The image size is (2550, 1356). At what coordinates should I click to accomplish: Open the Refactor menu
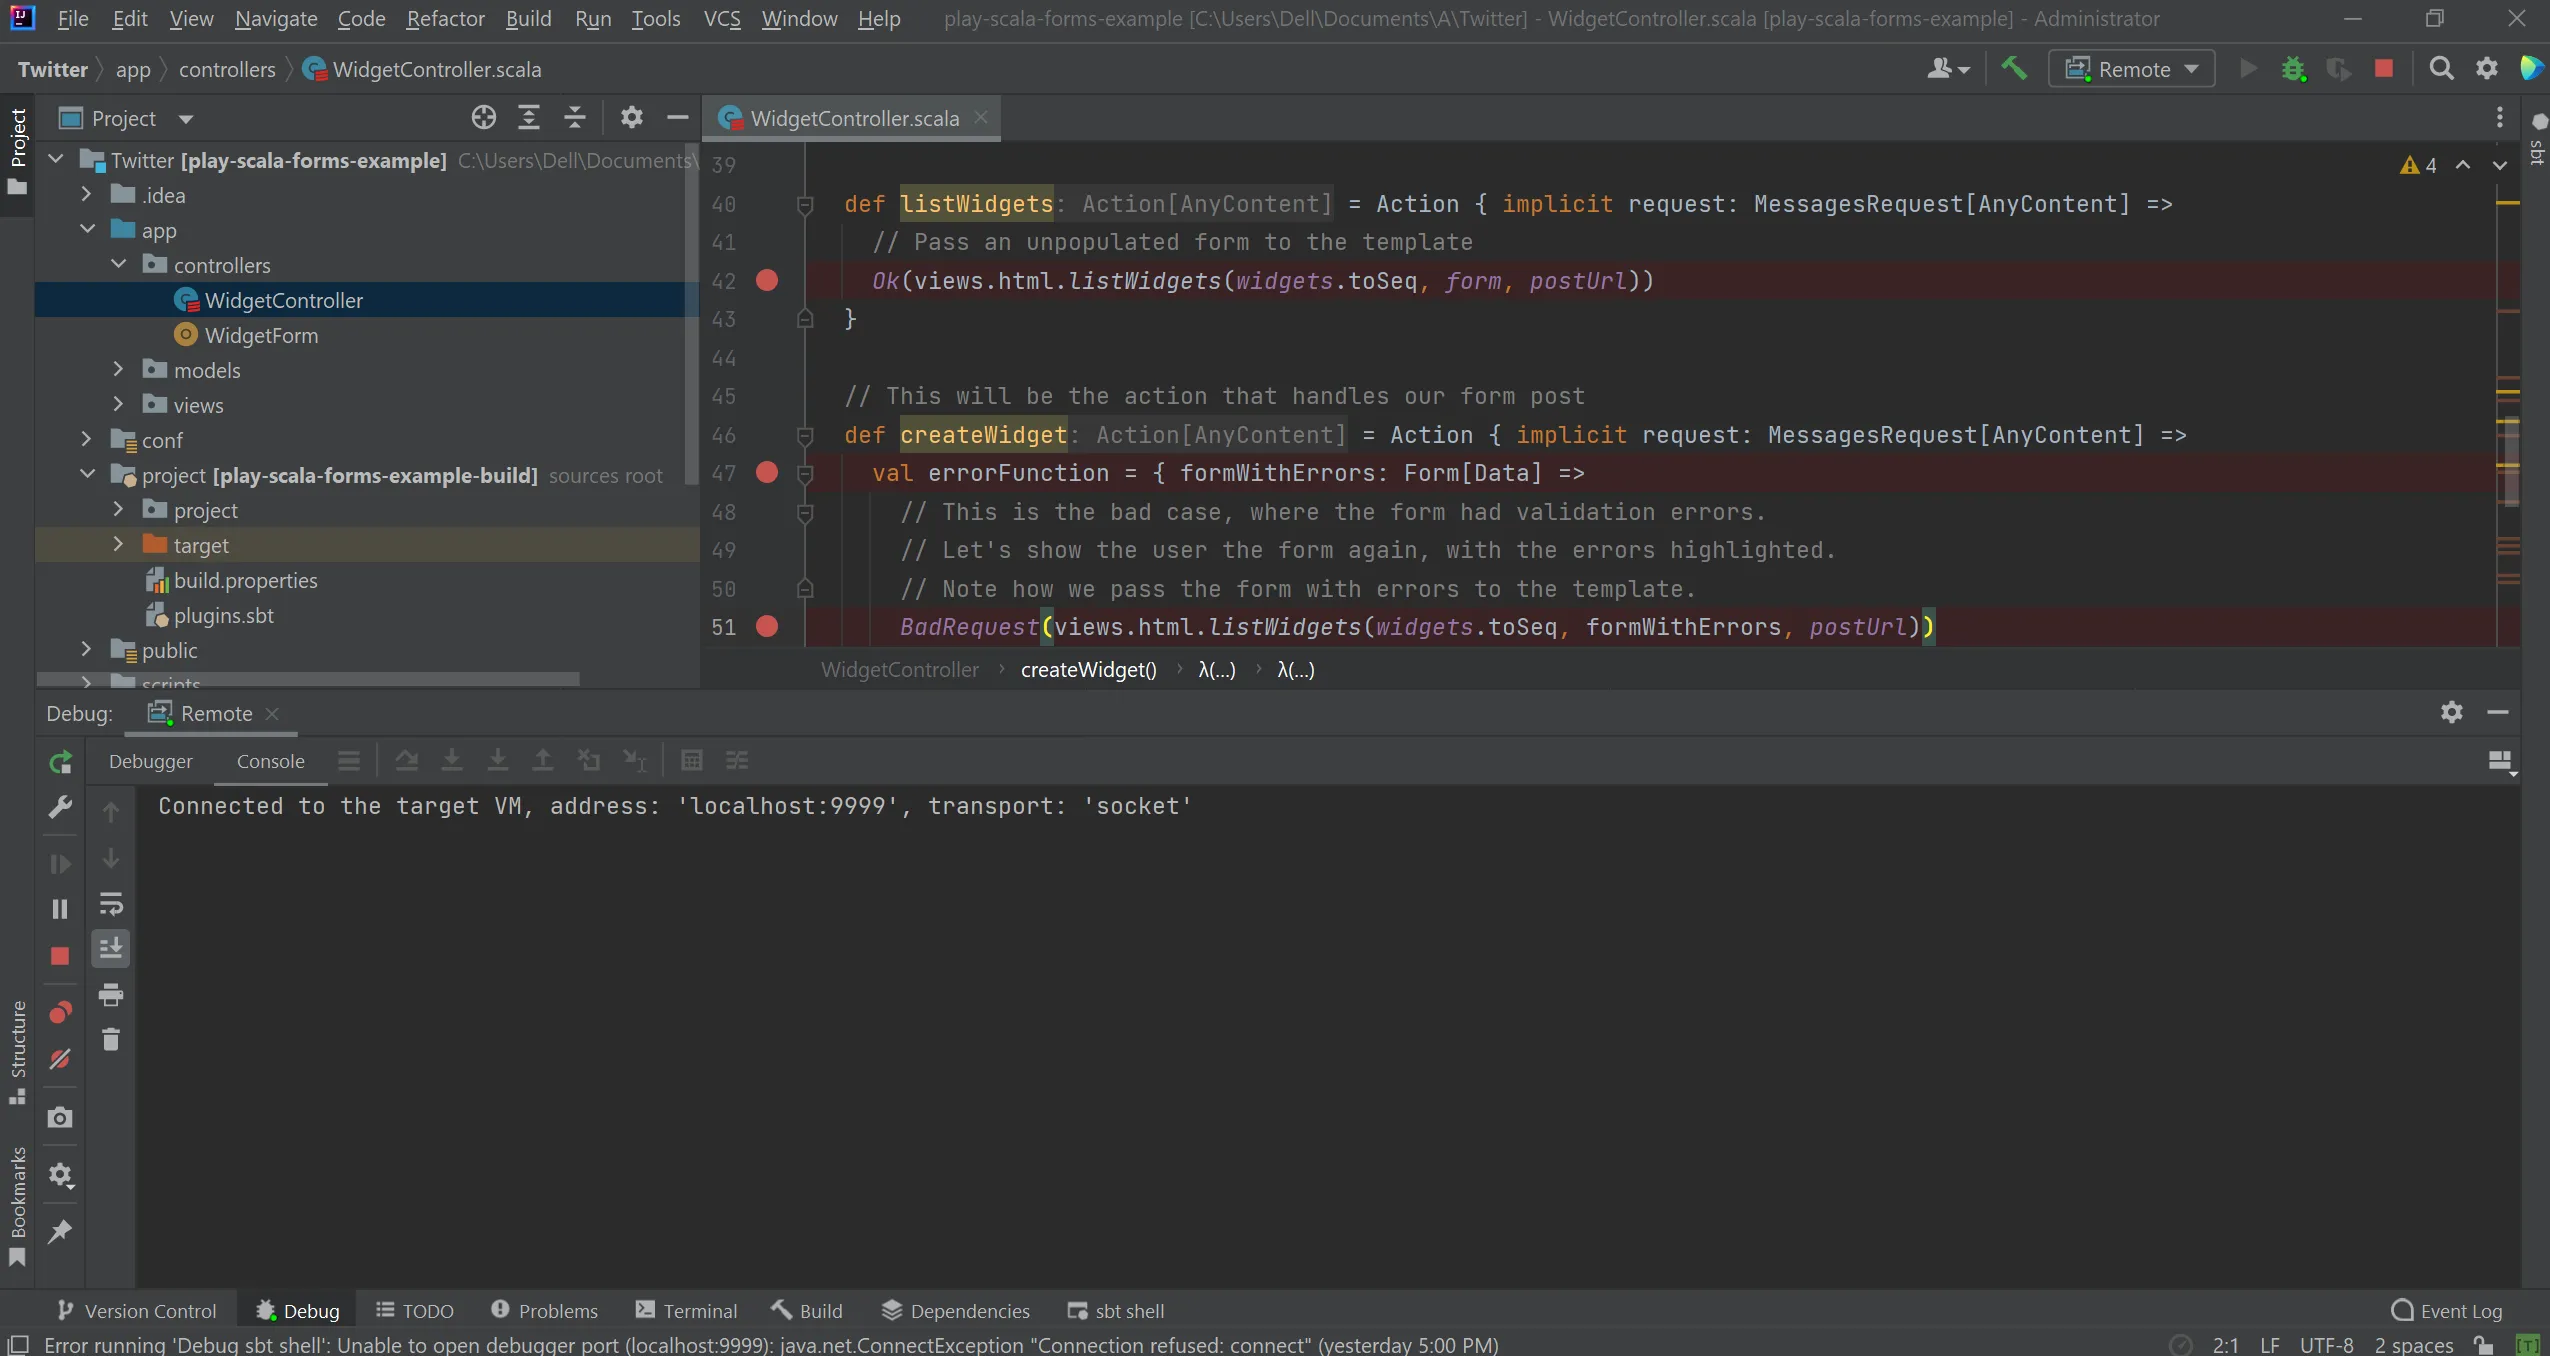(445, 19)
